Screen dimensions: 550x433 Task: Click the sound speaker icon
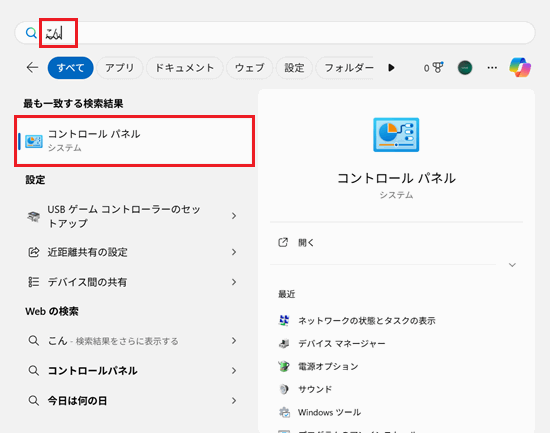(x=284, y=389)
